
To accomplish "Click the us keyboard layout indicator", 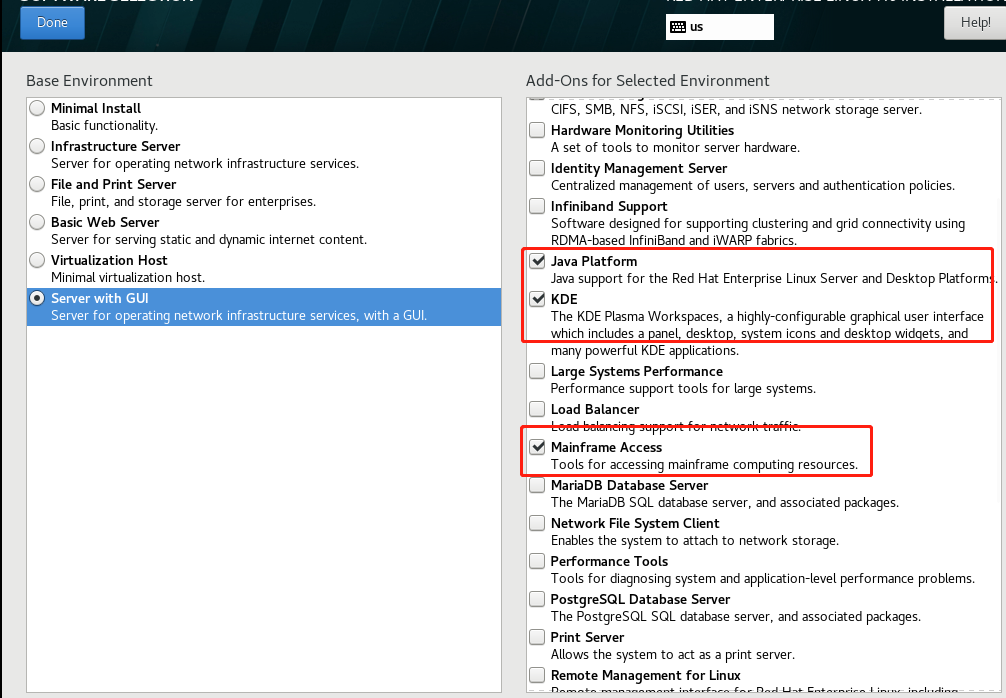I will pyautogui.click(x=719, y=27).
